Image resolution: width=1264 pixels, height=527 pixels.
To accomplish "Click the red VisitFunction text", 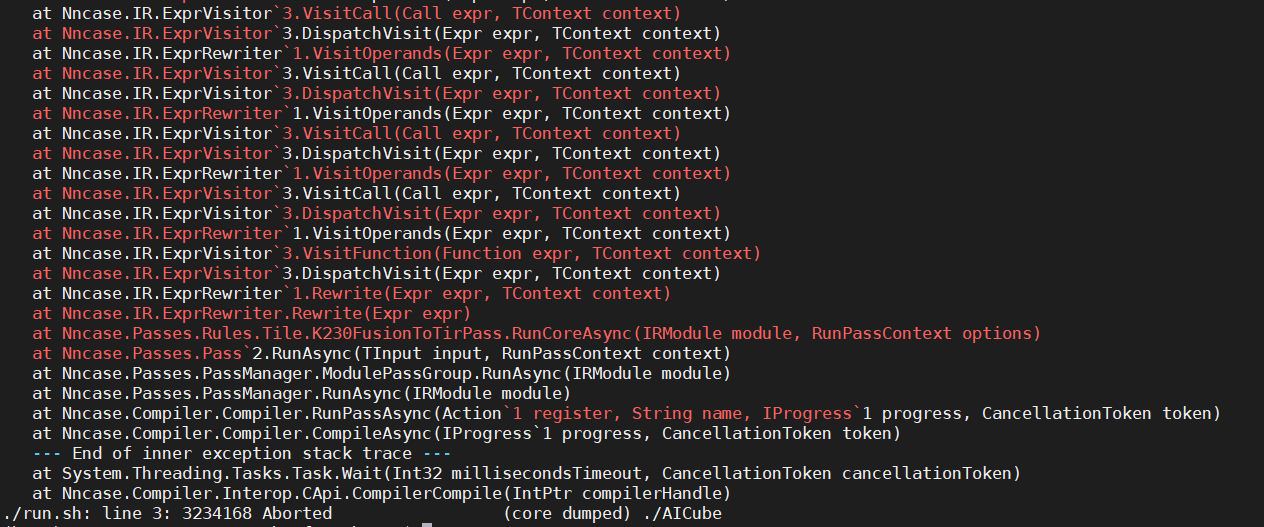I will pos(521,253).
